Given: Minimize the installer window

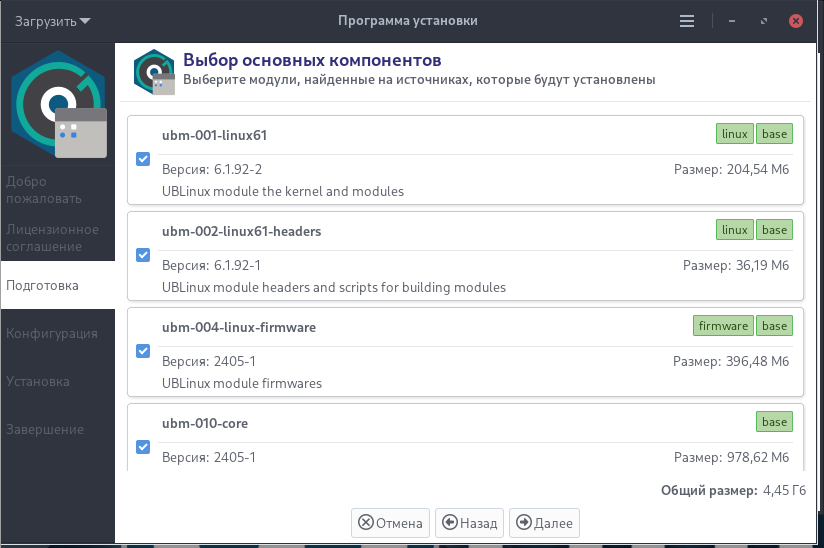Looking at the screenshot, I should (x=732, y=21).
